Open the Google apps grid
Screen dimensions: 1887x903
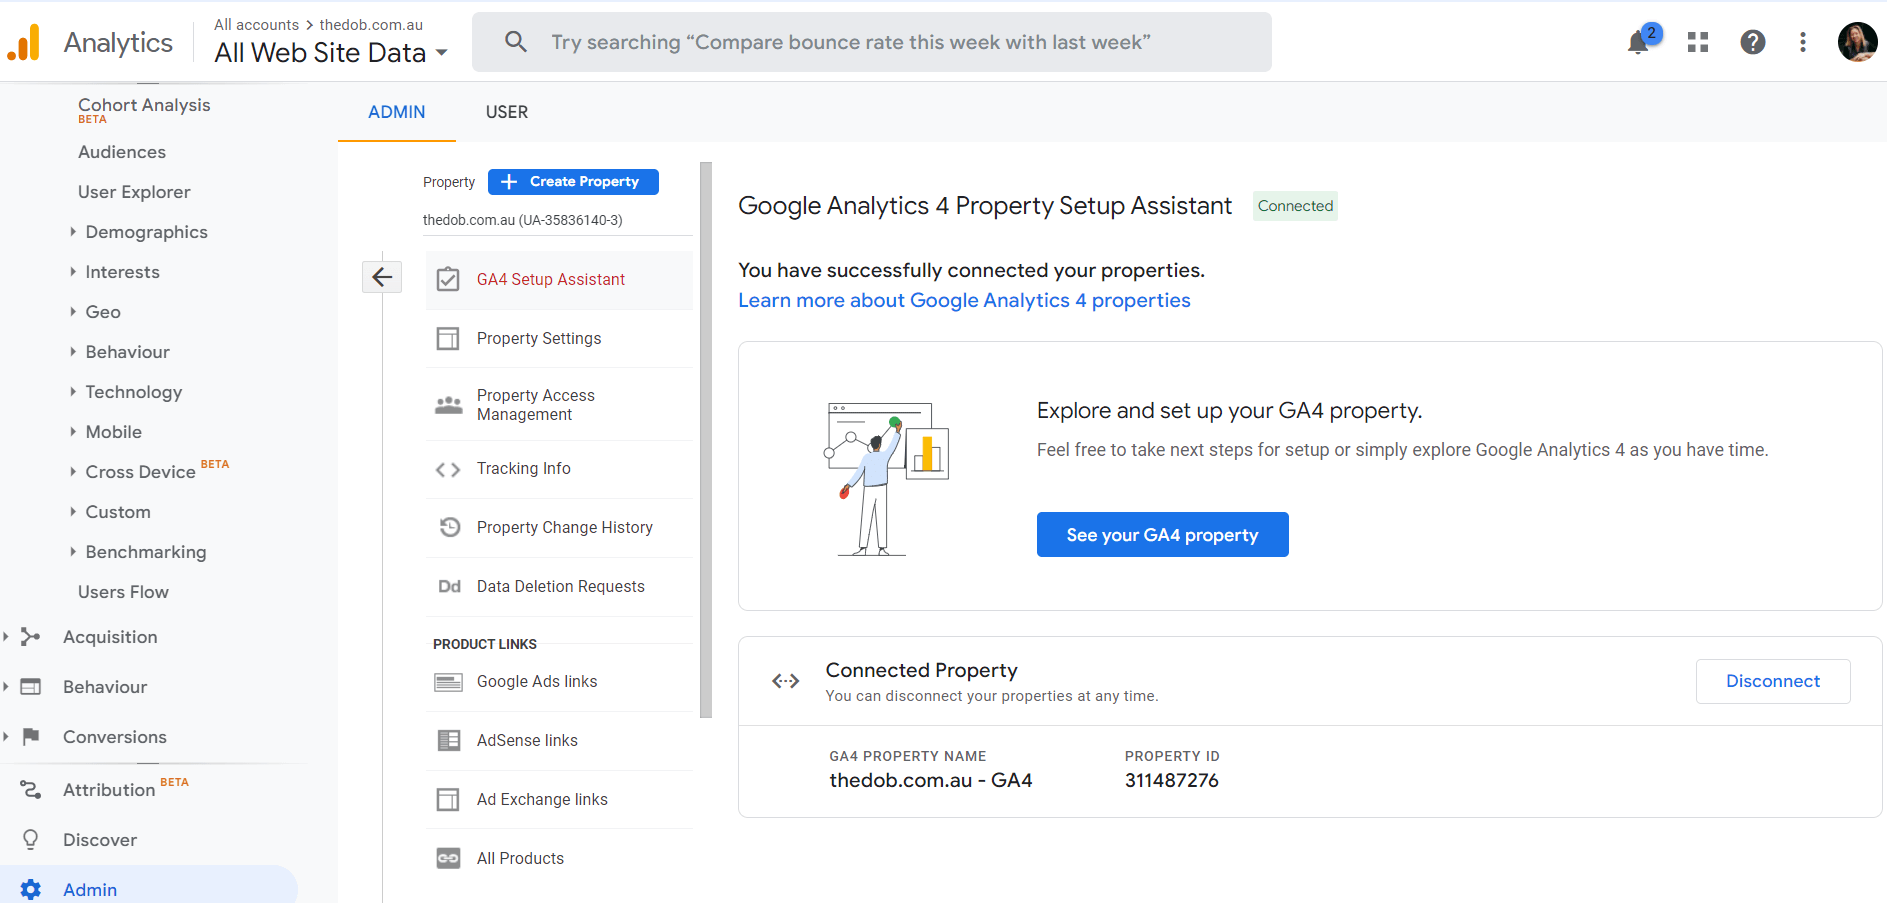click(x=1698, y=42)
